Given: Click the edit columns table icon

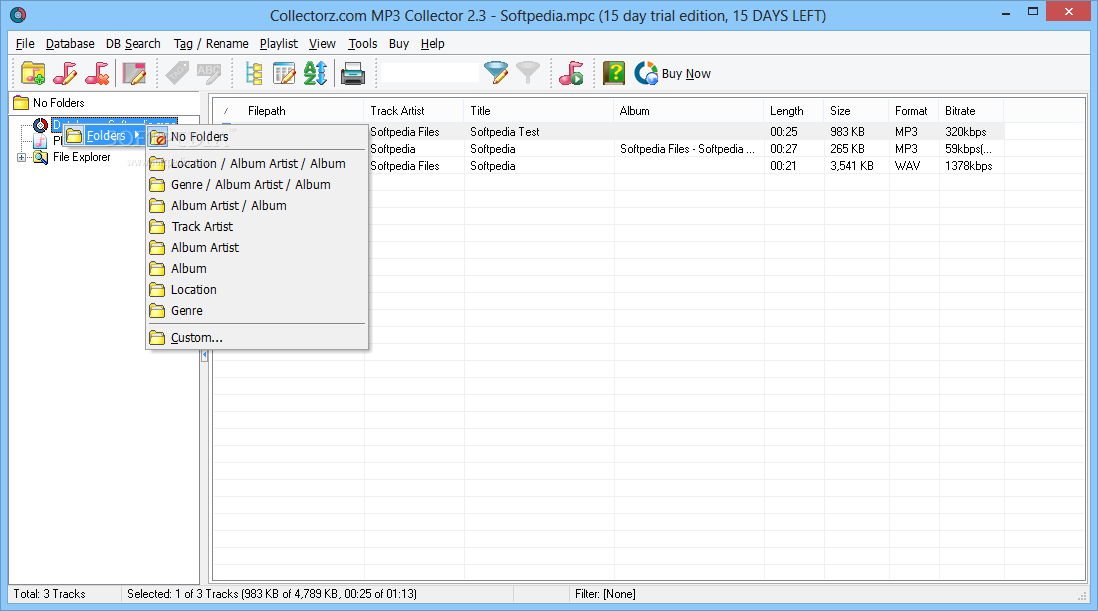Looking at the screenshot, I should click(x=284, y=73).
